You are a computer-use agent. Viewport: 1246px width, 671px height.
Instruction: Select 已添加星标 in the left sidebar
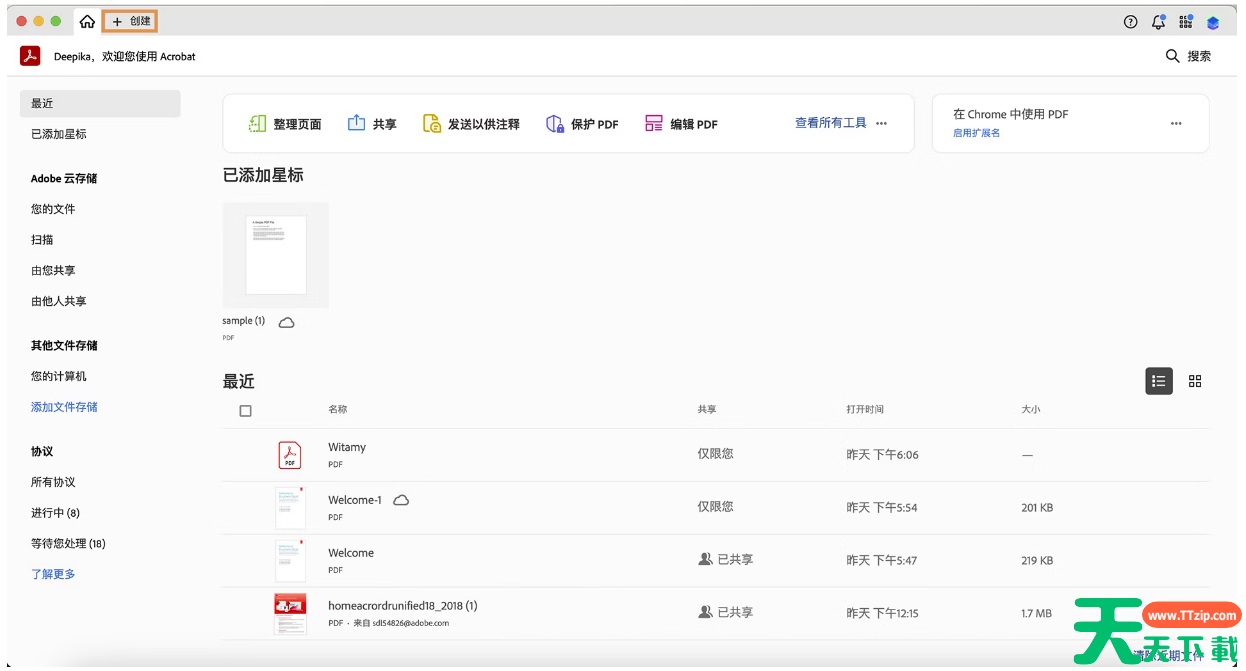(59, 134)
